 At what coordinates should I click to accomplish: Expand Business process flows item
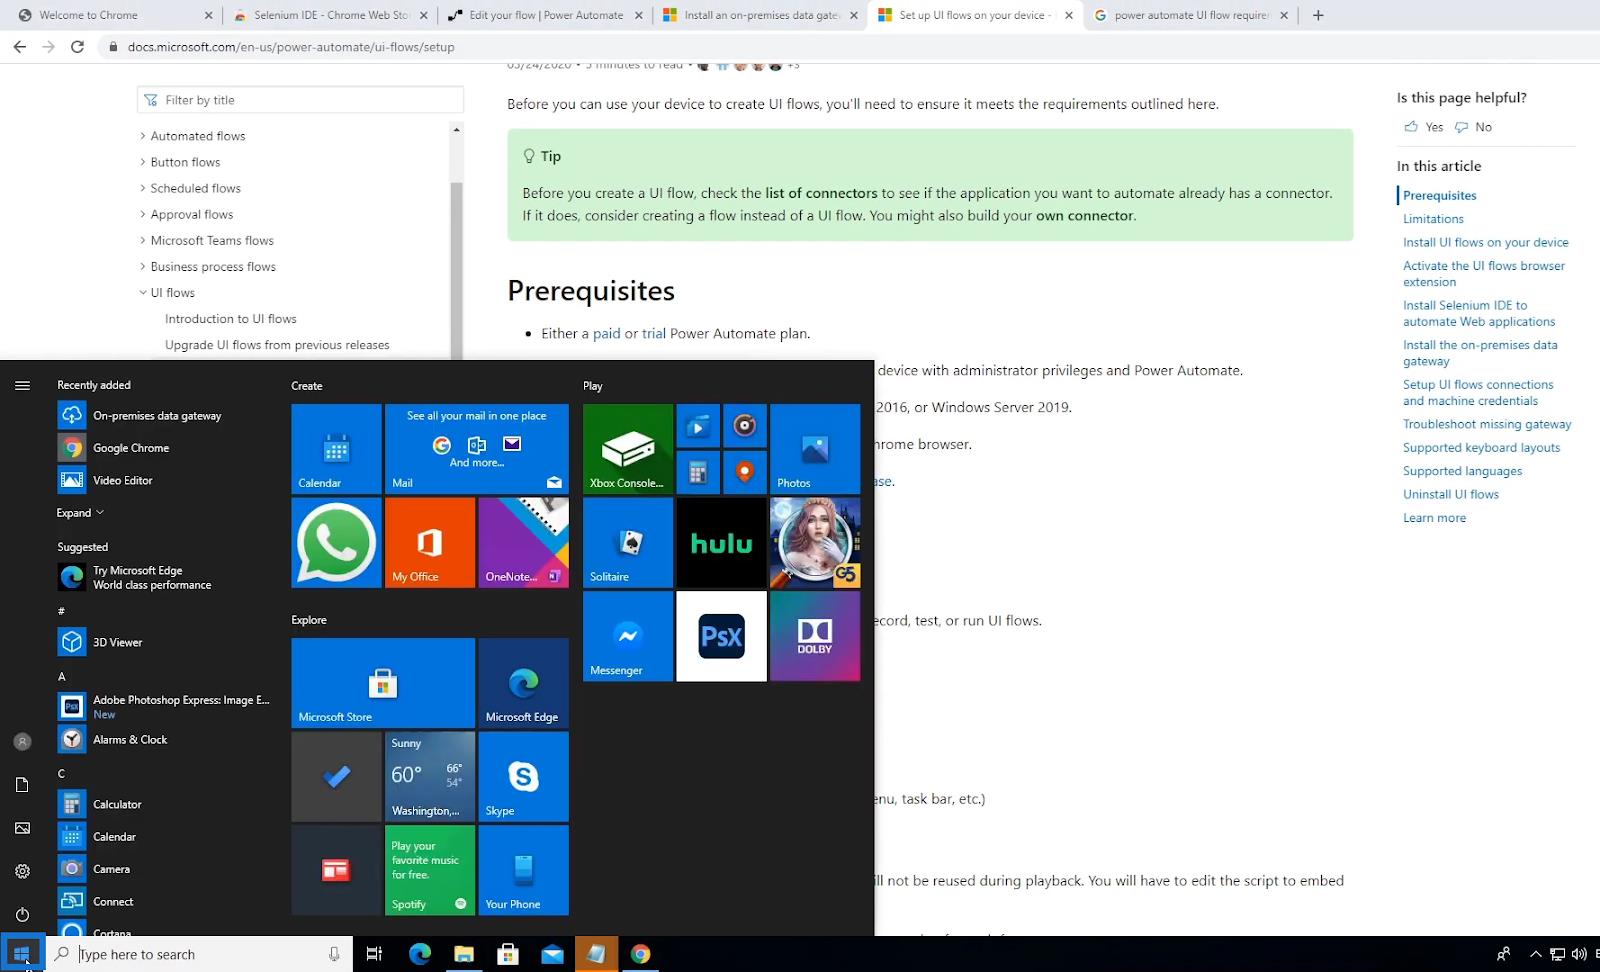pos(143,266)
